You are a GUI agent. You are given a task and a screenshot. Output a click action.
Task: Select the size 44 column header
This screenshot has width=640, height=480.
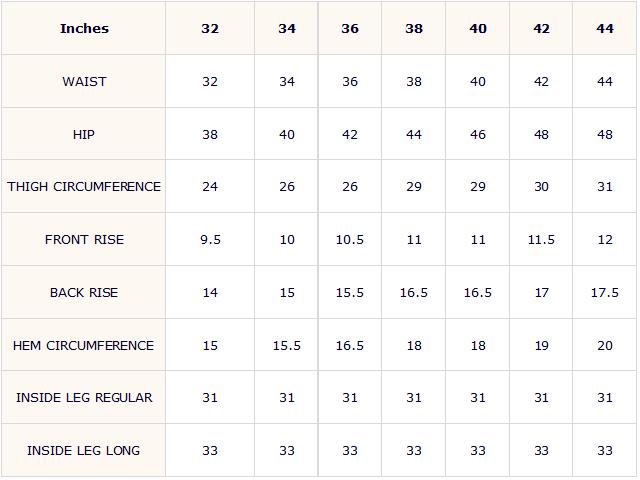605,29
